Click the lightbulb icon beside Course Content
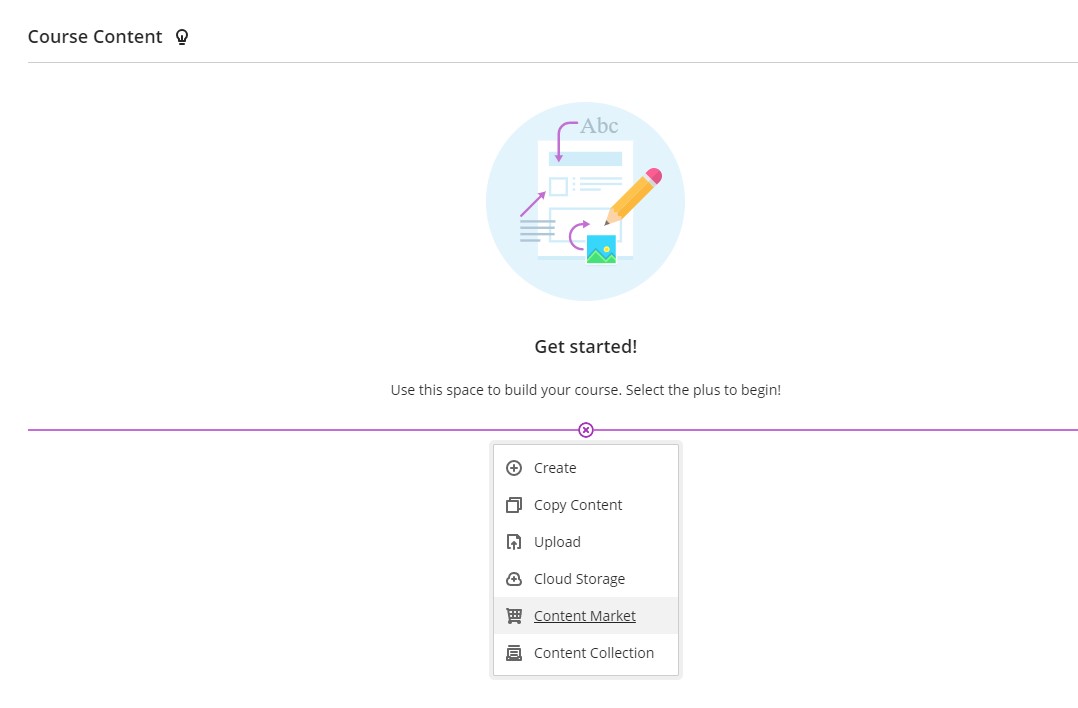1078x708 pixels. coord(182,37)
